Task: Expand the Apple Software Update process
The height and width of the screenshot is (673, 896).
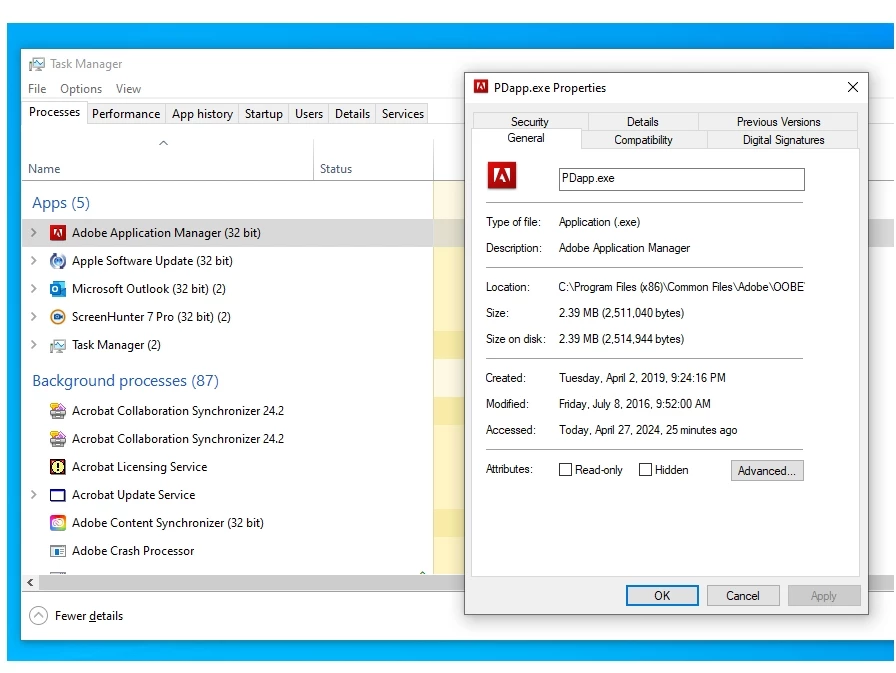Action: coord(34,261)
